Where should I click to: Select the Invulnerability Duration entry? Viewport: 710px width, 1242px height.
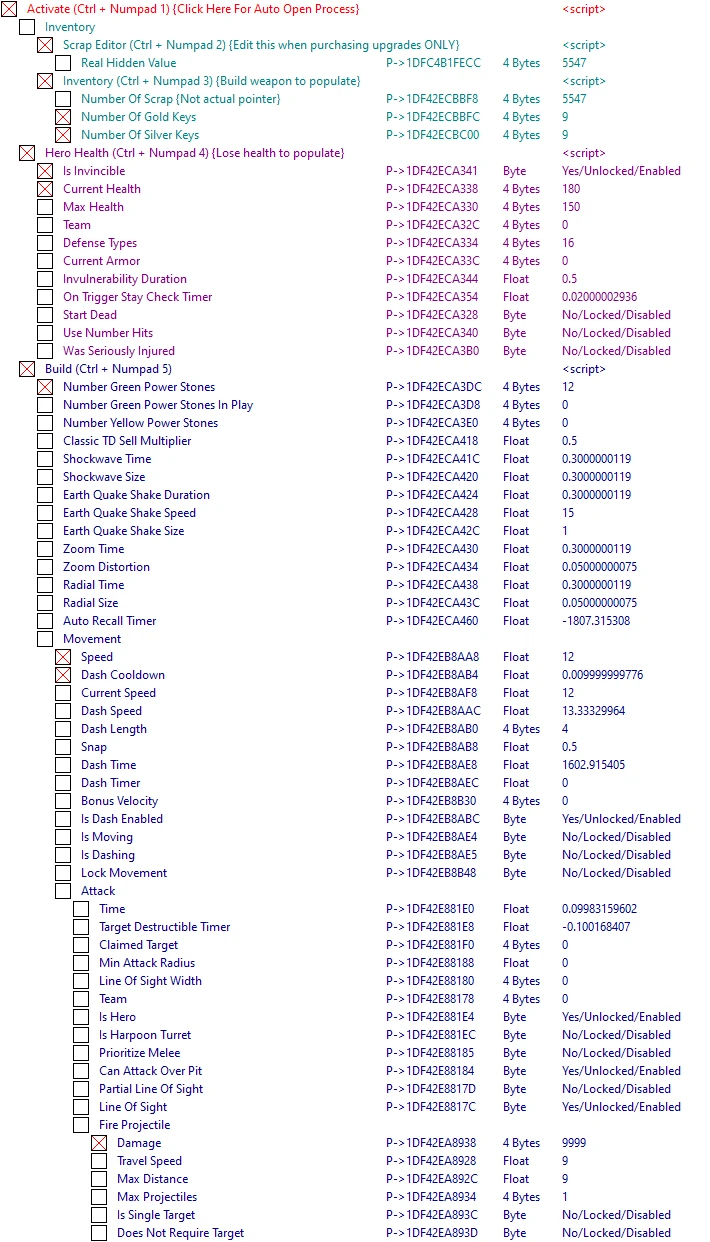click(125, 279)
